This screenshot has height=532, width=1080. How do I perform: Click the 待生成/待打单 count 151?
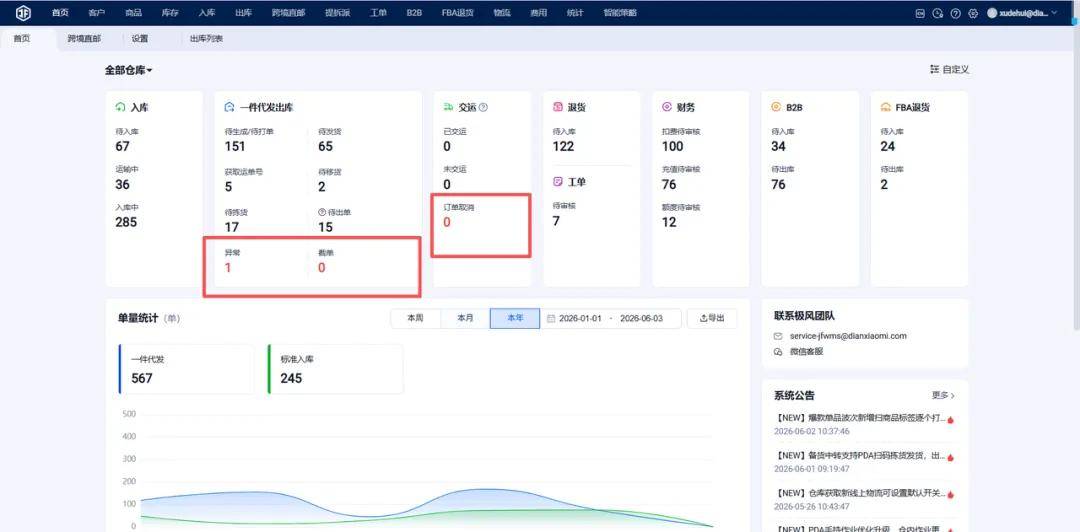pos(235,146)
